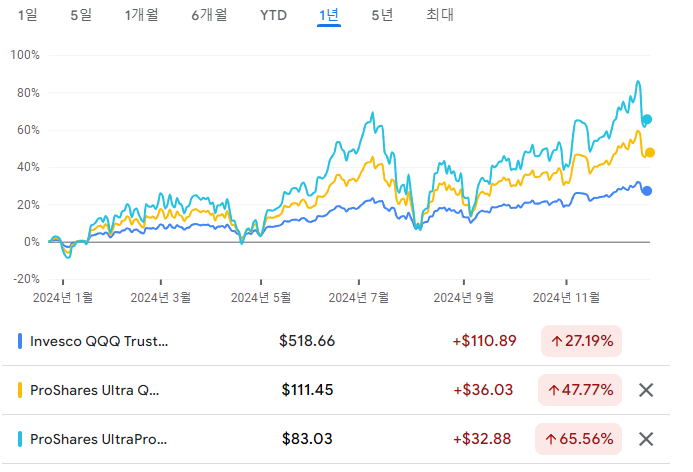This screenshot has height=472, width=693.
Task: Click the 2024년 9월 axis label
Action: pyautogui.click(x=464, y=297)
